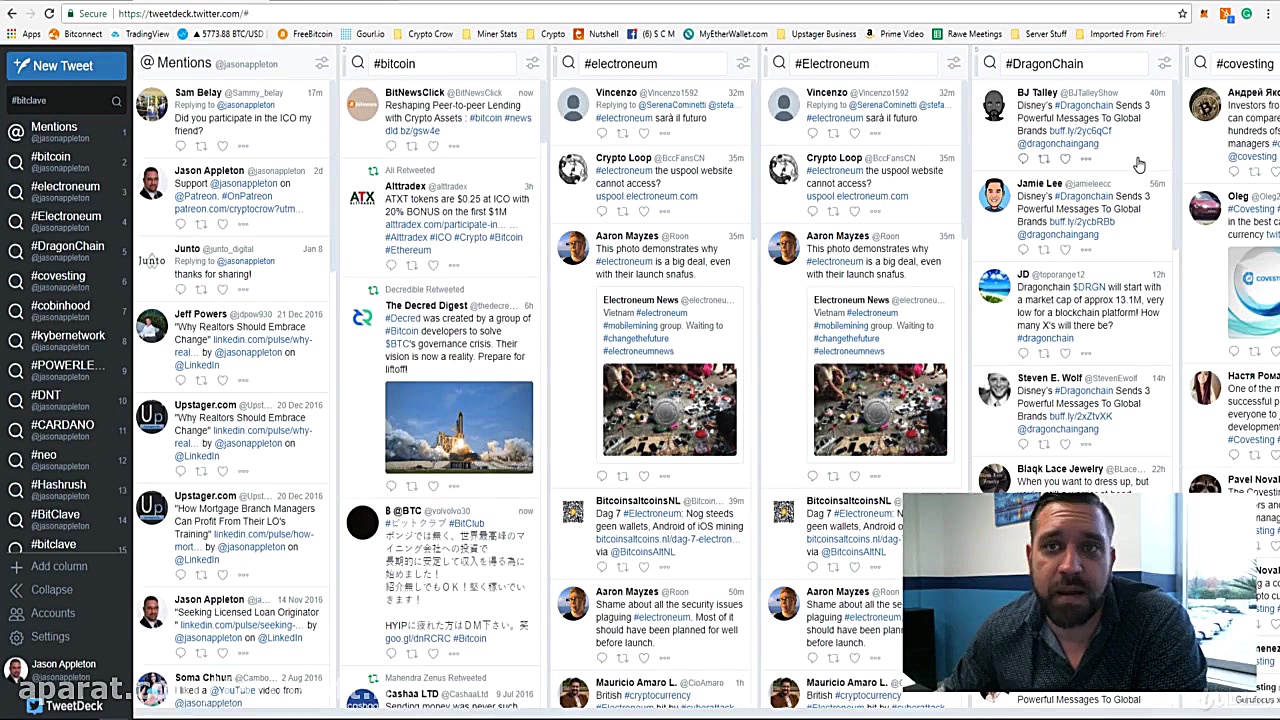1280x720 pixels.
Task: Jump to #DNT column in sidebar
Action: [66, 400]
